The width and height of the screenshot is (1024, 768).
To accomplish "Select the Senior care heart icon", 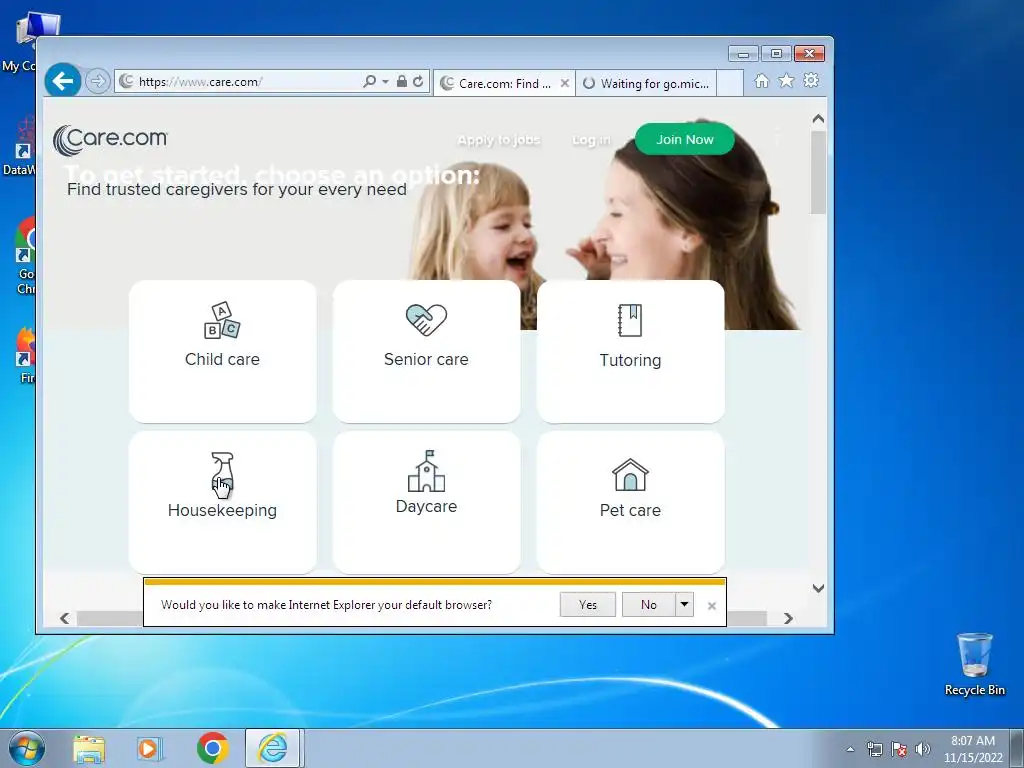I will pyautogui.click(x=426, y=320).
